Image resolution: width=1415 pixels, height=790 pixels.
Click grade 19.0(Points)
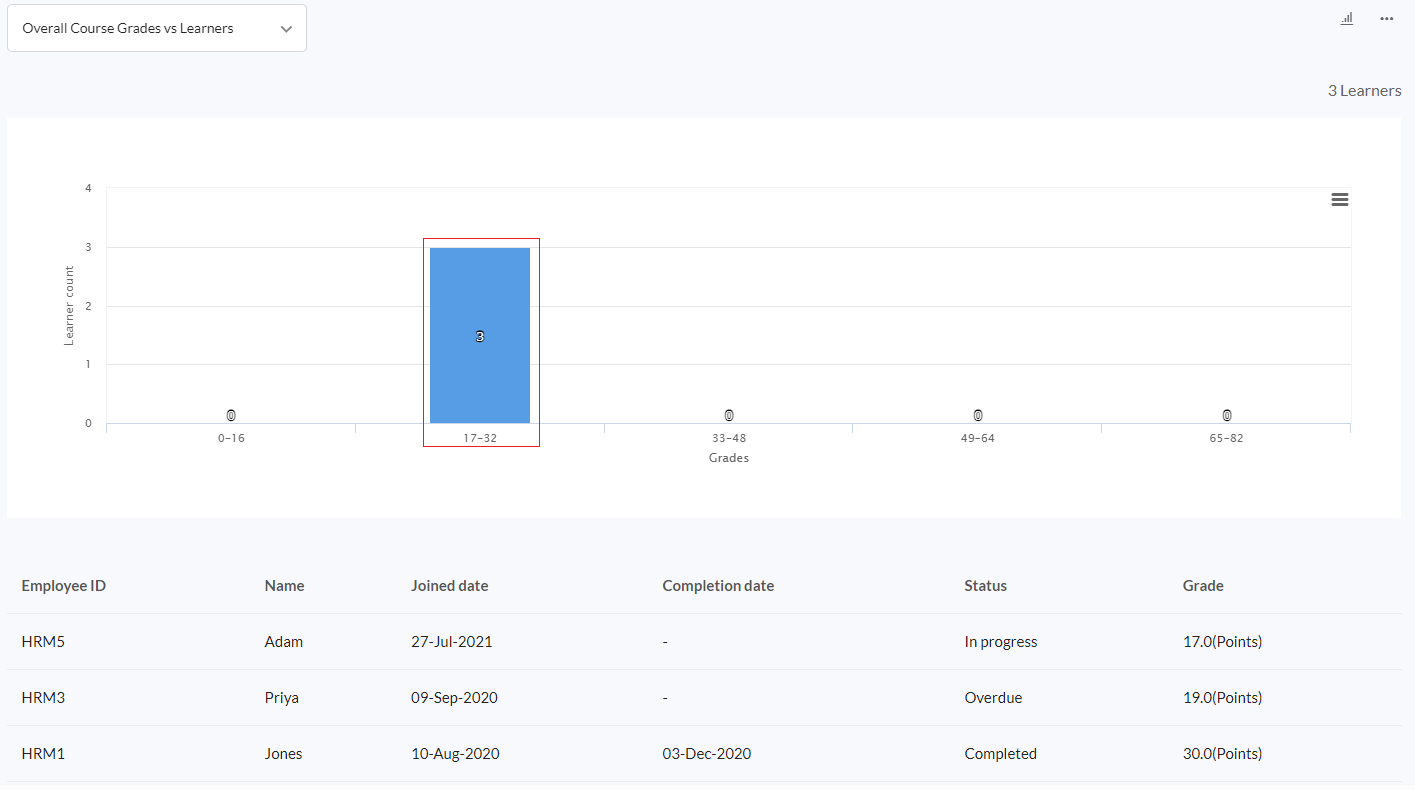pos(1222,697)
